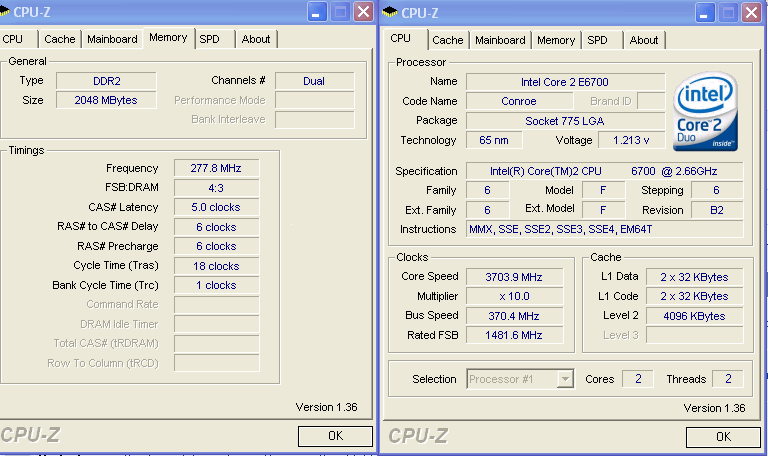Click the 1.213 v voltage value

point(631,141)
